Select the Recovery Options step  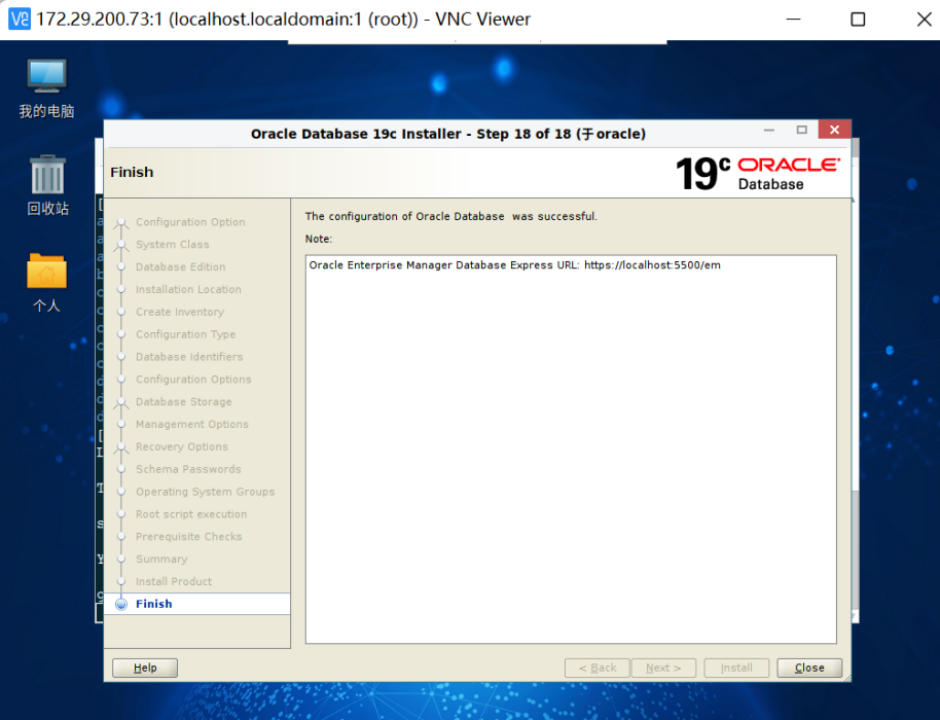coord(182,446)
